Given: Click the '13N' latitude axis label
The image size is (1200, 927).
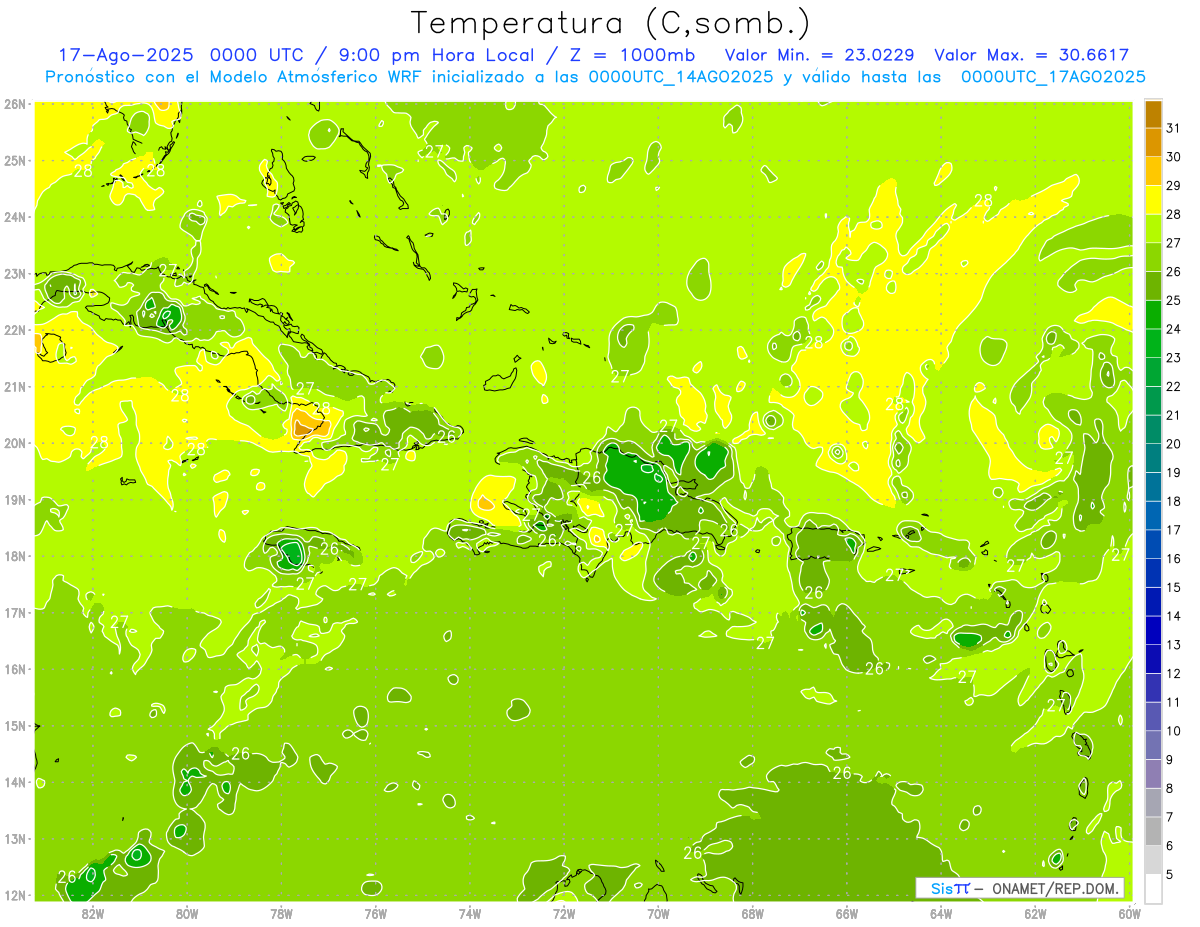Looking at the screenshot, I should tap(15, 839).
